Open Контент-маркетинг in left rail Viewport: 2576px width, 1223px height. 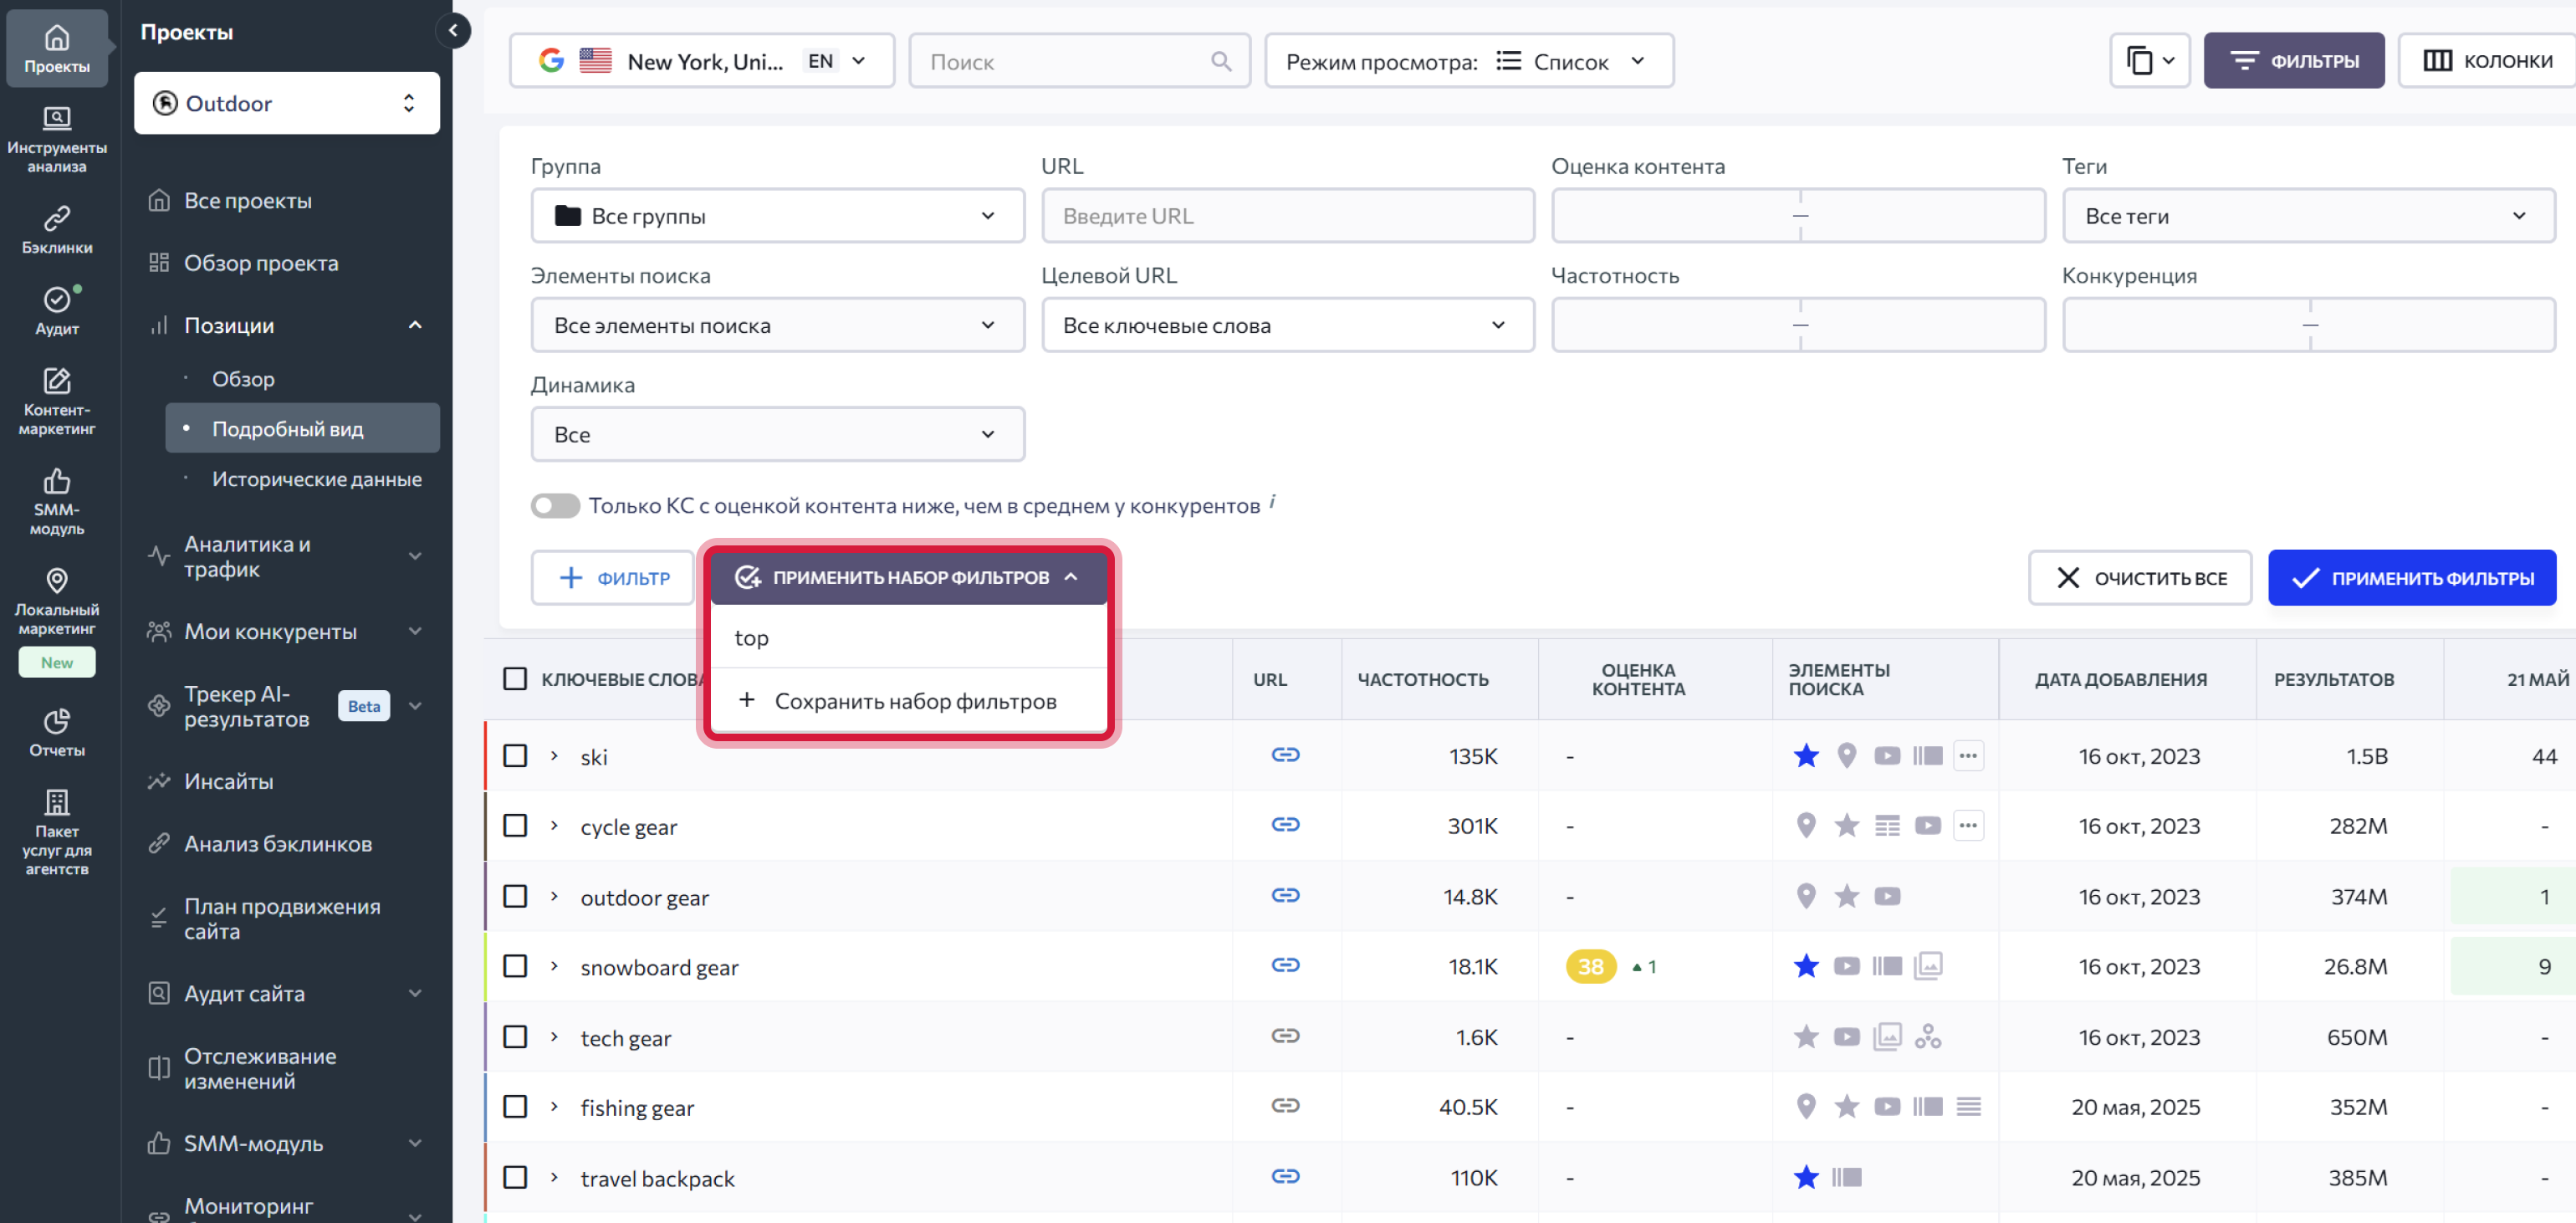(x=57, y=401)
